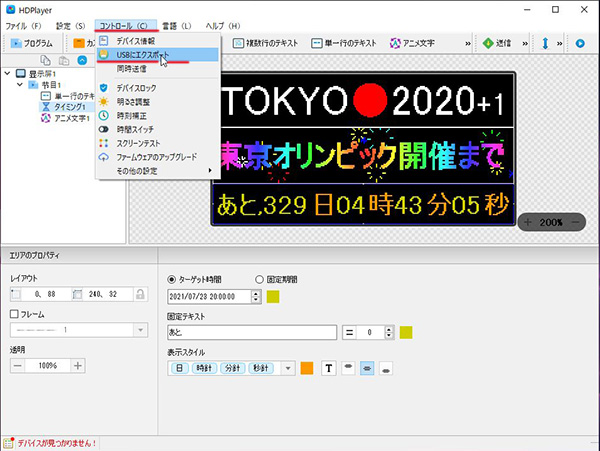The width and height of the screenshot is (600, 451).
Task: Click the fixed text input field
Action: pos(252,332)
